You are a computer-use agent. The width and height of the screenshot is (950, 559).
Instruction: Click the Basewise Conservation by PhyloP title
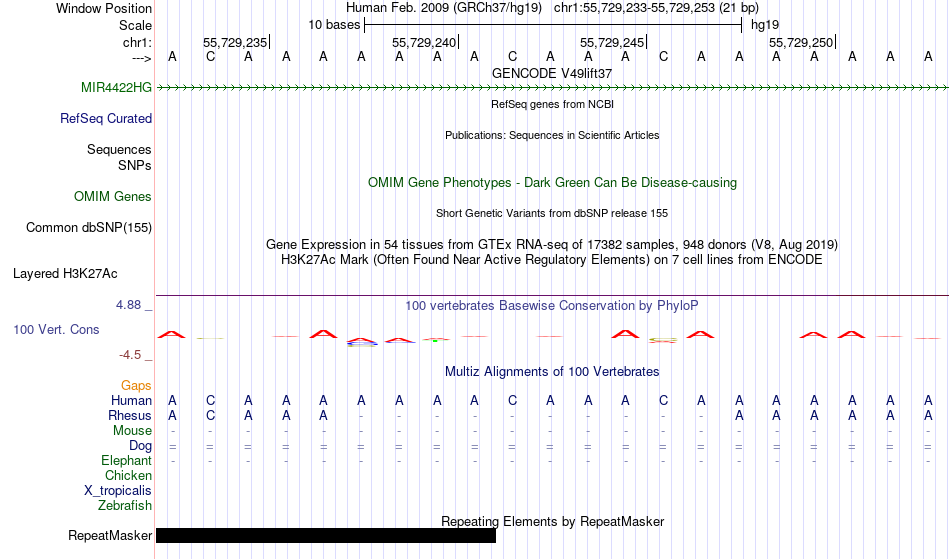552,306
